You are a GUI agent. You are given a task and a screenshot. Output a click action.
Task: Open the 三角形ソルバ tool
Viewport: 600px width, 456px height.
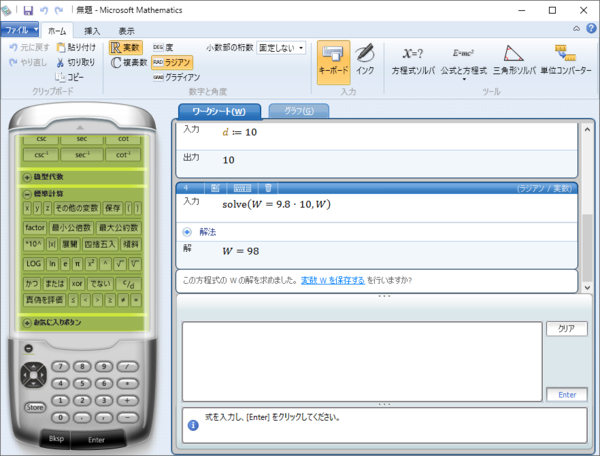pyautogui.click(x=514, y=61)
